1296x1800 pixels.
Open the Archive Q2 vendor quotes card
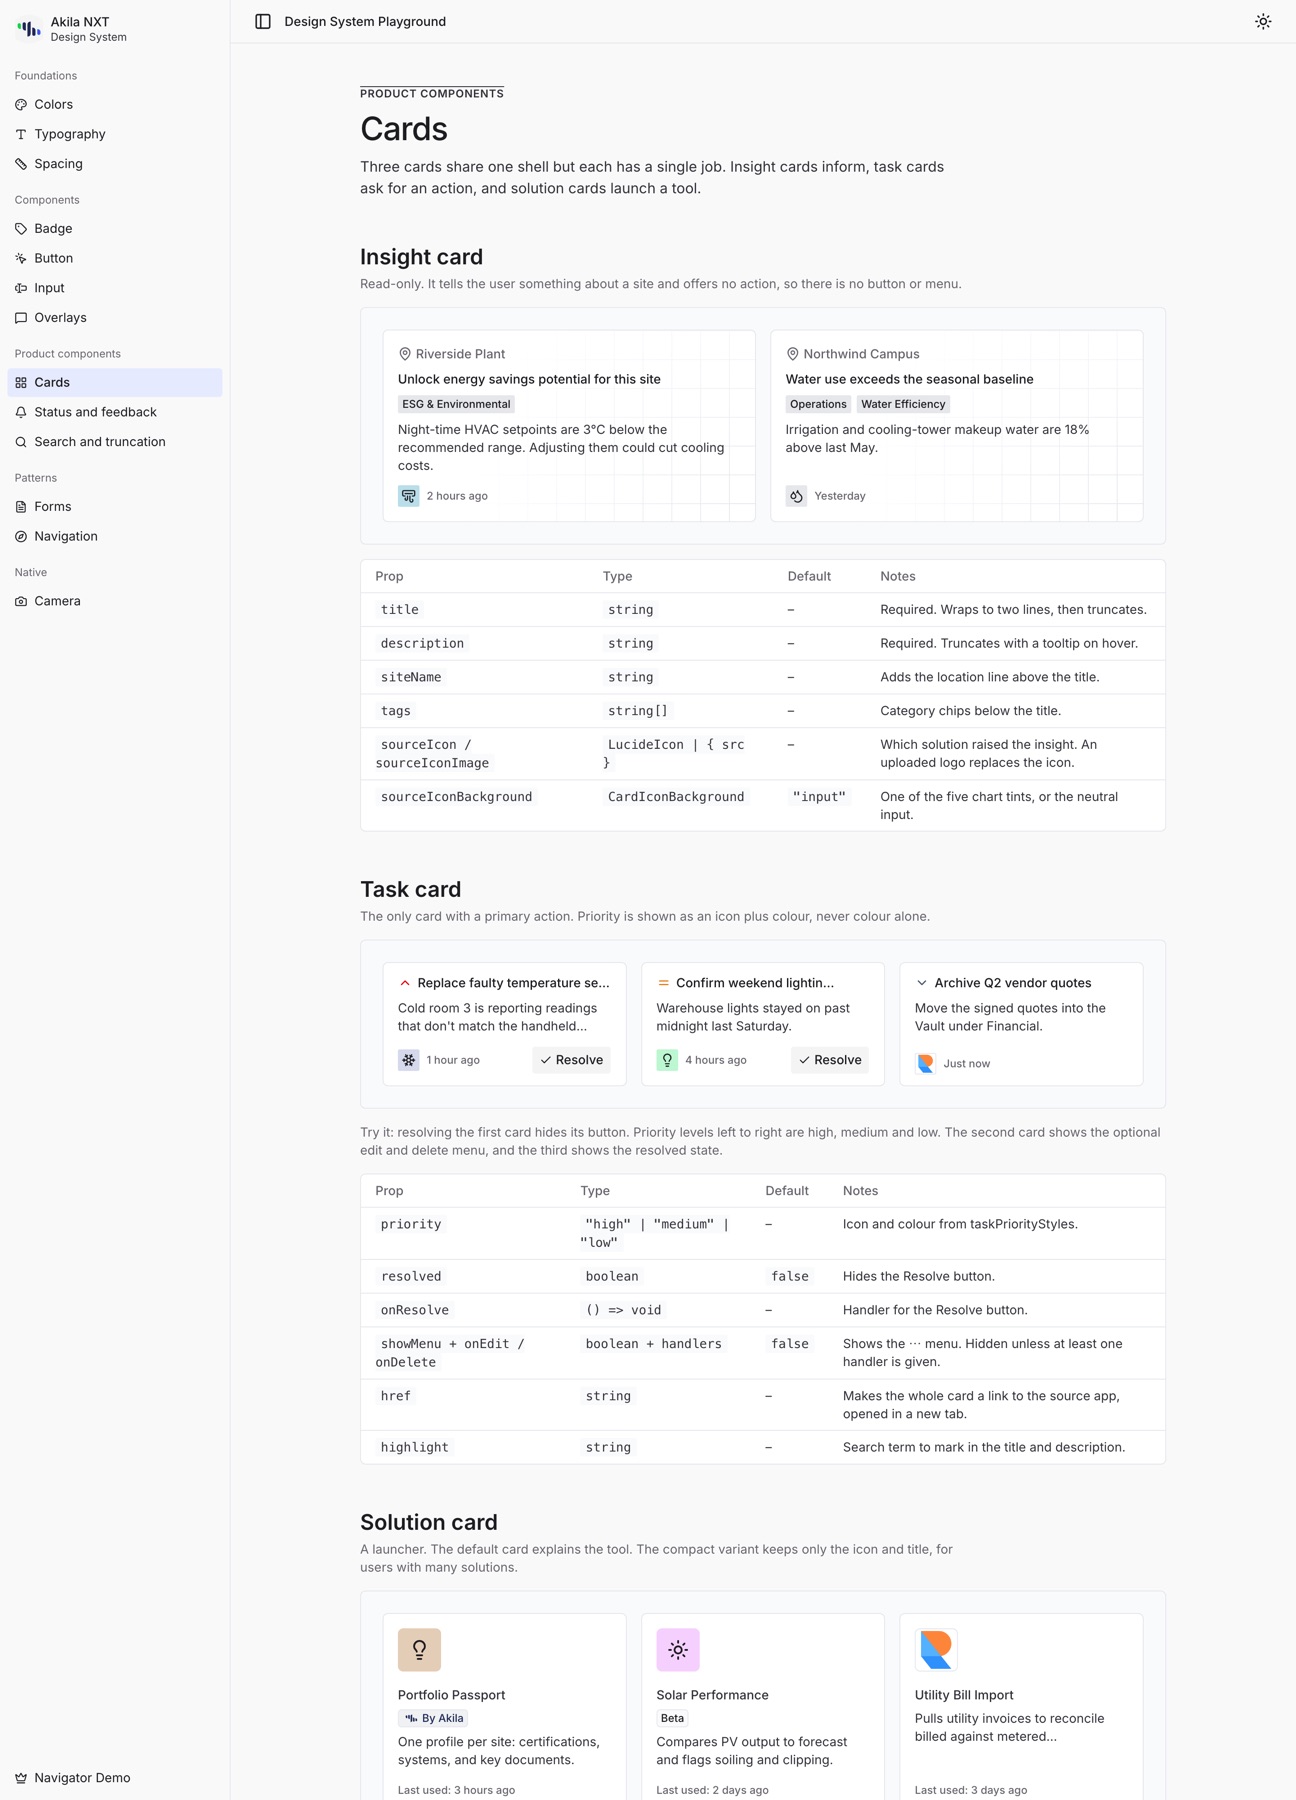[x=1021, y=1024]
